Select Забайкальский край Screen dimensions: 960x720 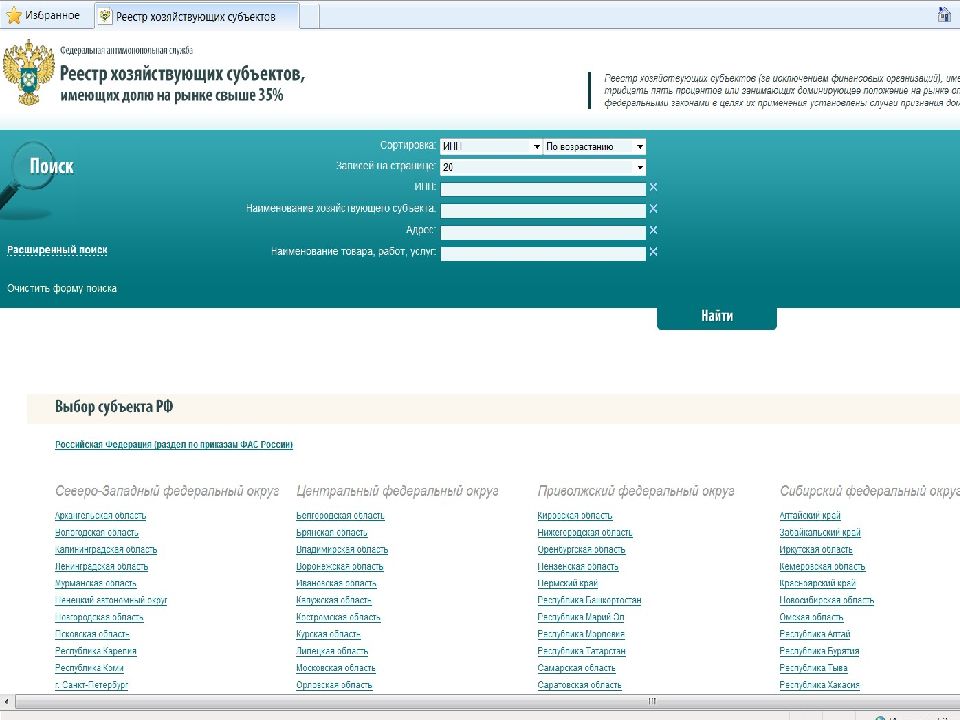click(820, 533)
